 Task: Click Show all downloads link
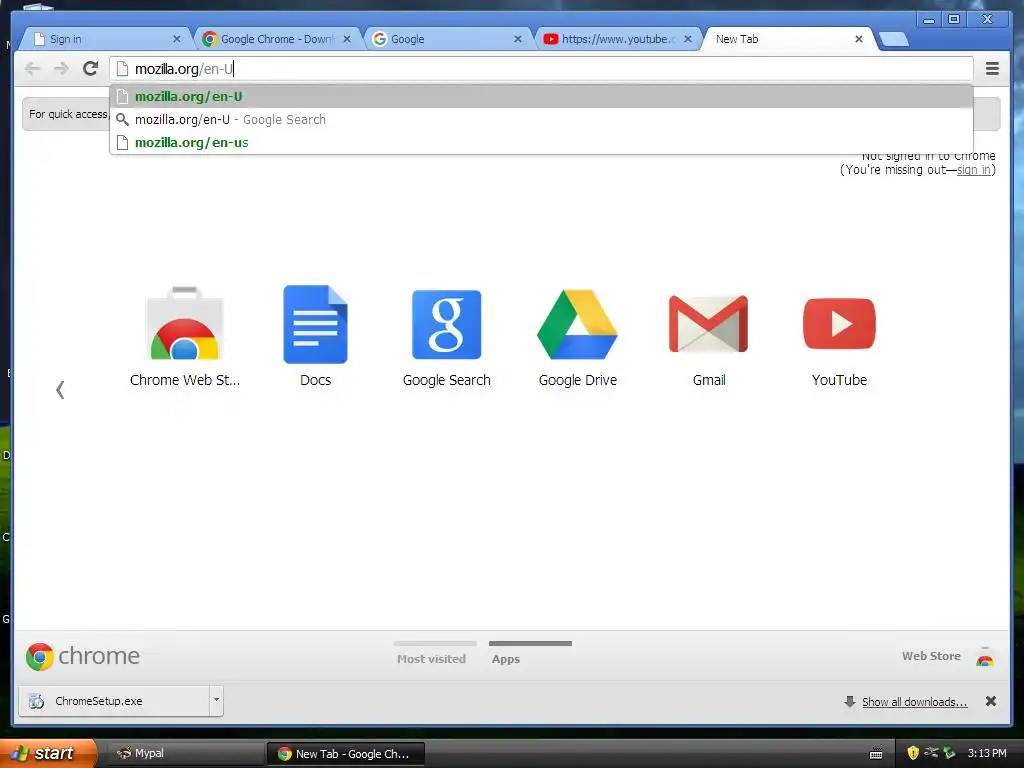pyautogui.click(x=914, y=702)
